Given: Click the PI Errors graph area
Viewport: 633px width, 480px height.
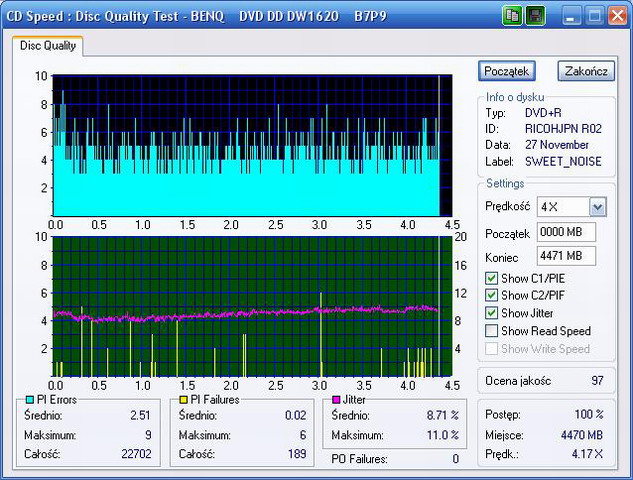Looking at the screenshot, I should pyautogui.click(x=252, y=145).
